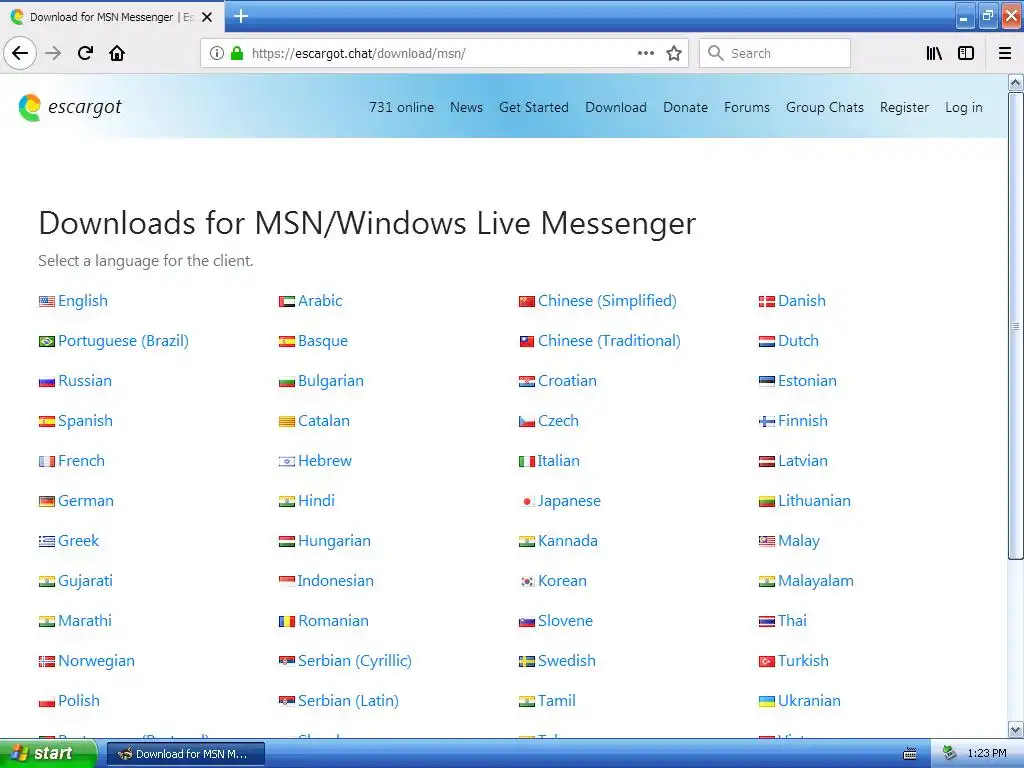Viewport: 1024px width, 768px height.
Task: Click the vertical scrollbar thumb
Action: [1015, 325]
